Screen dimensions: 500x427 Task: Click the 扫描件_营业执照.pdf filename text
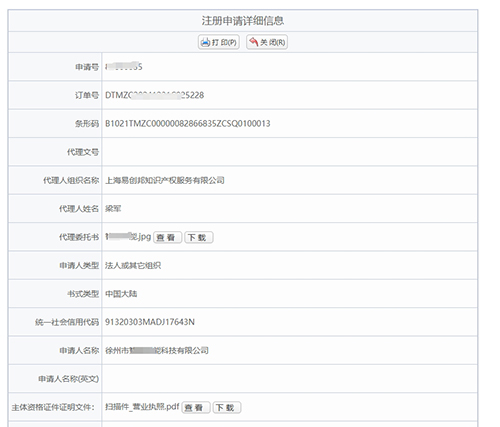click(142, 407)
